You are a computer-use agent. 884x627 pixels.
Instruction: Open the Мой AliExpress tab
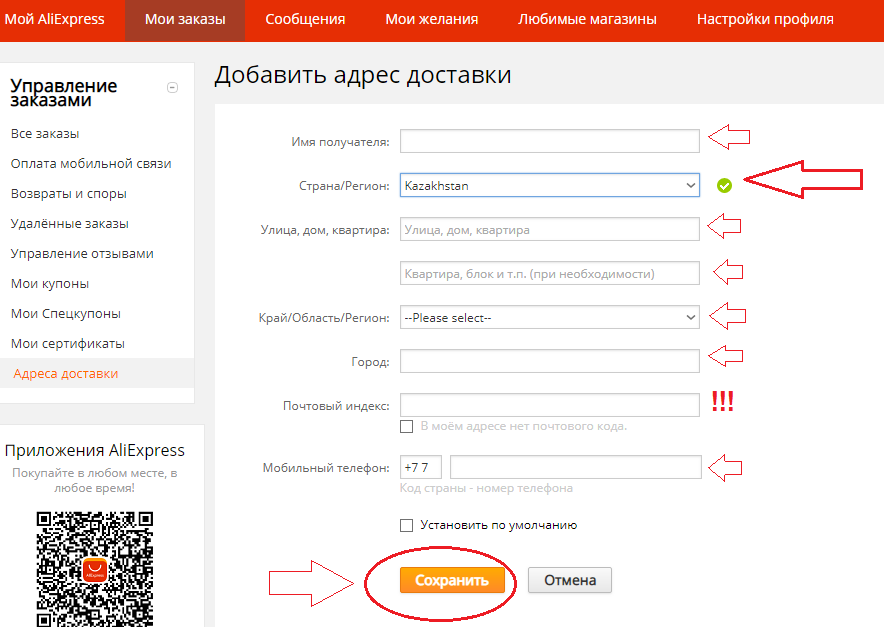(x=55, y=19)
